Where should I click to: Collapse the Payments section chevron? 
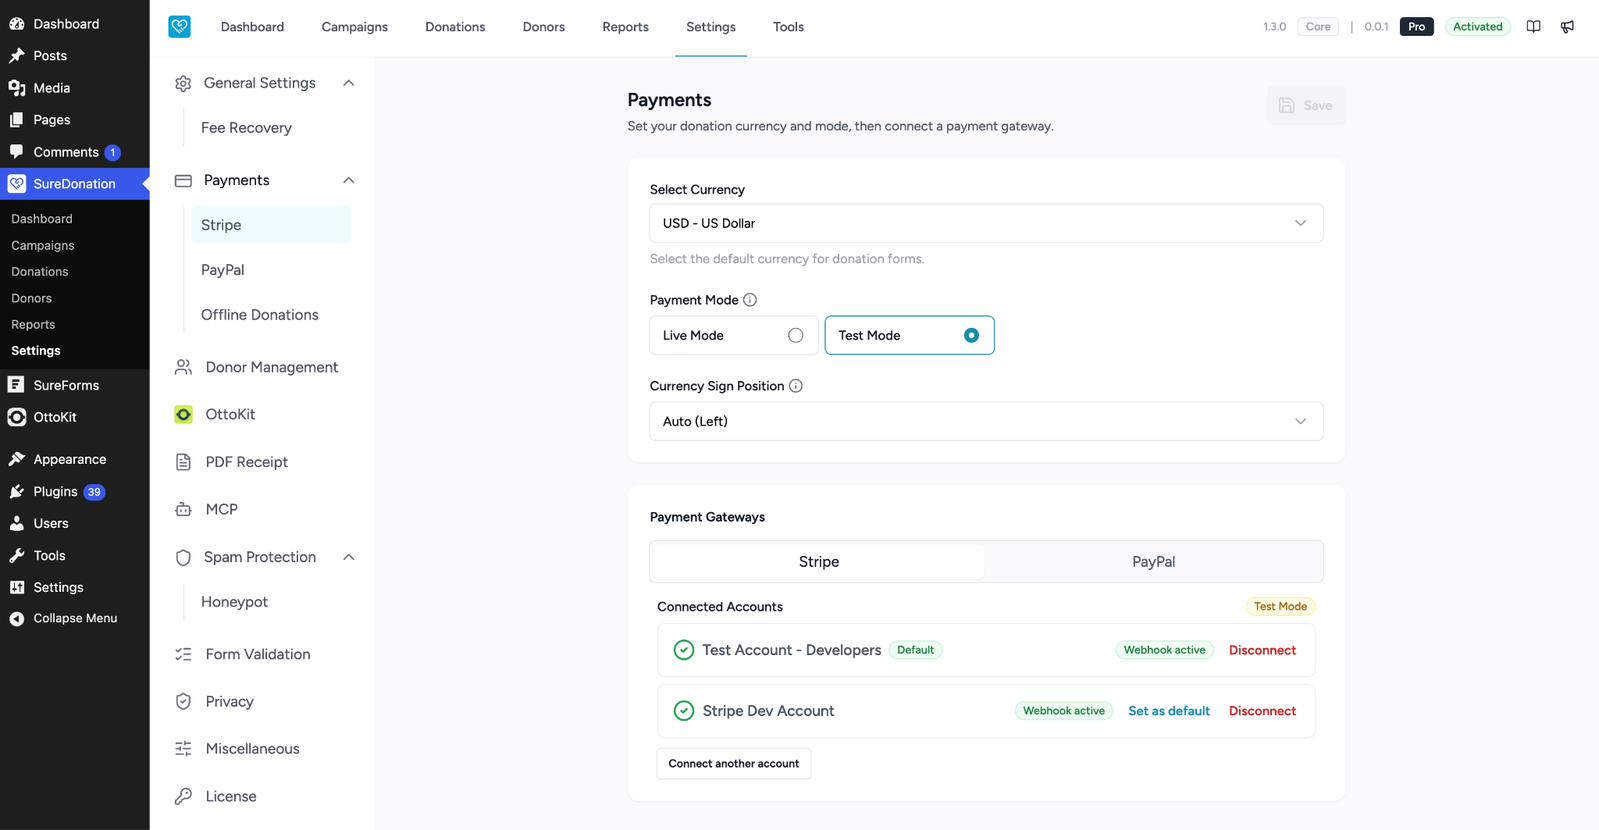point(349,181)
